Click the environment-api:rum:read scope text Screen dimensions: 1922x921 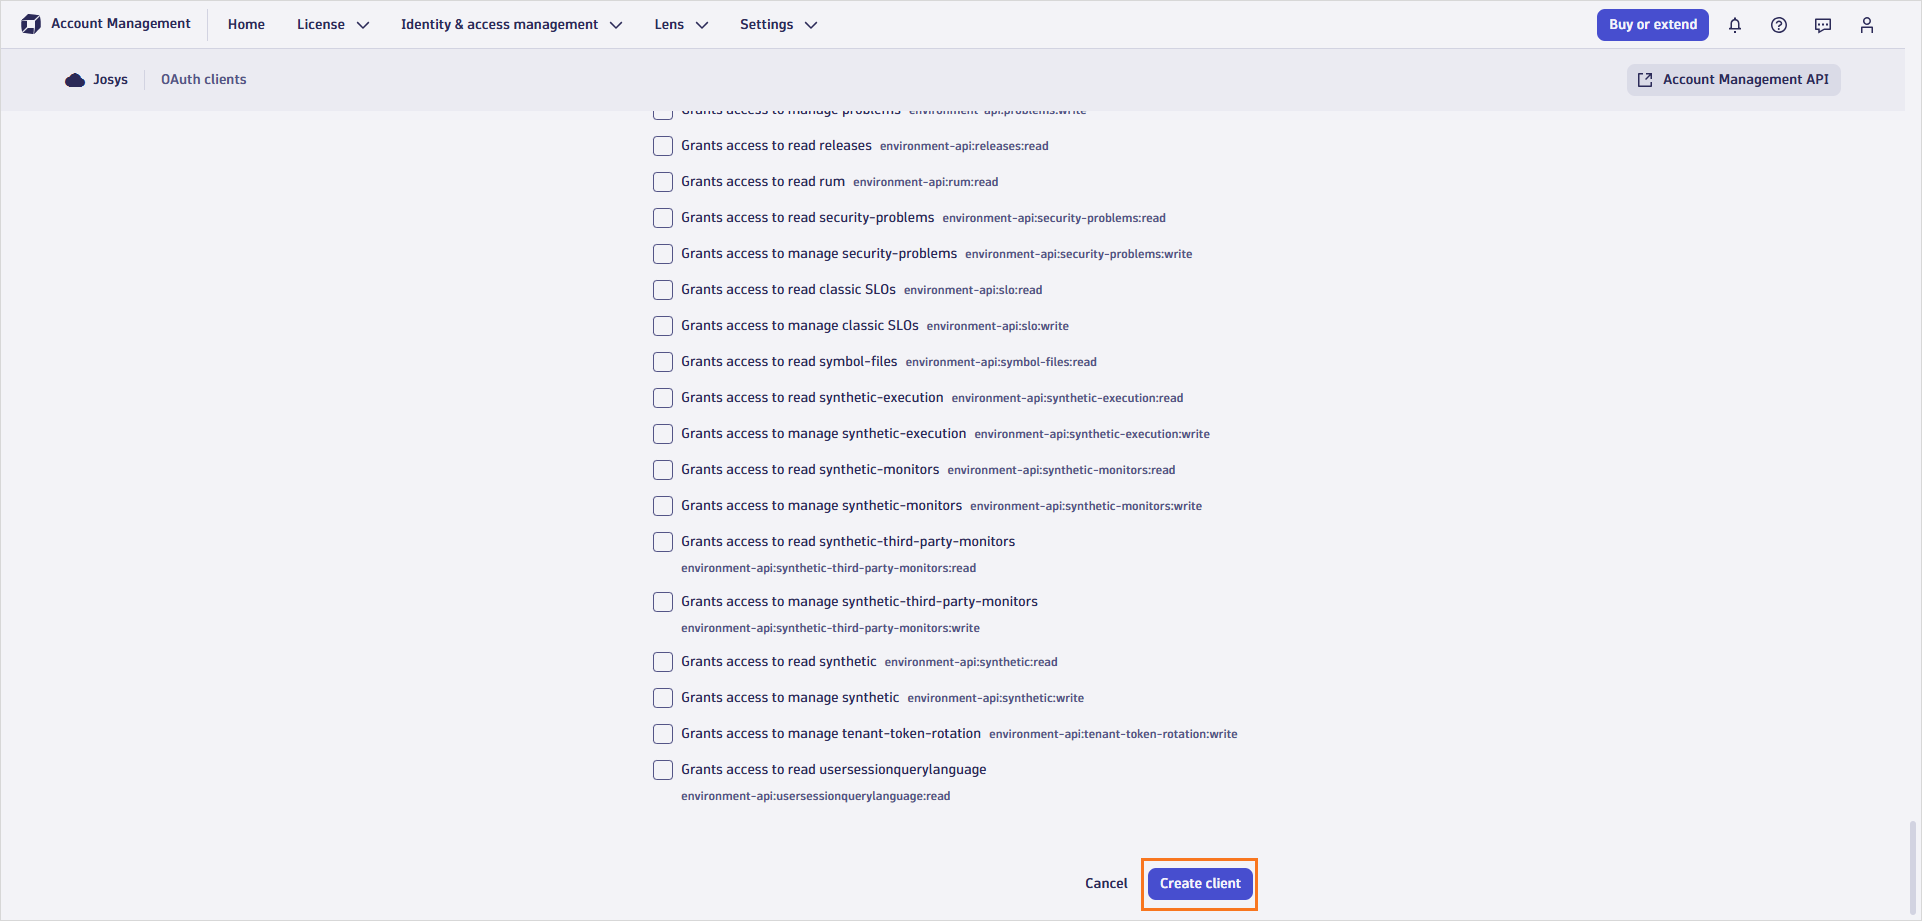(x=925, y=182)
